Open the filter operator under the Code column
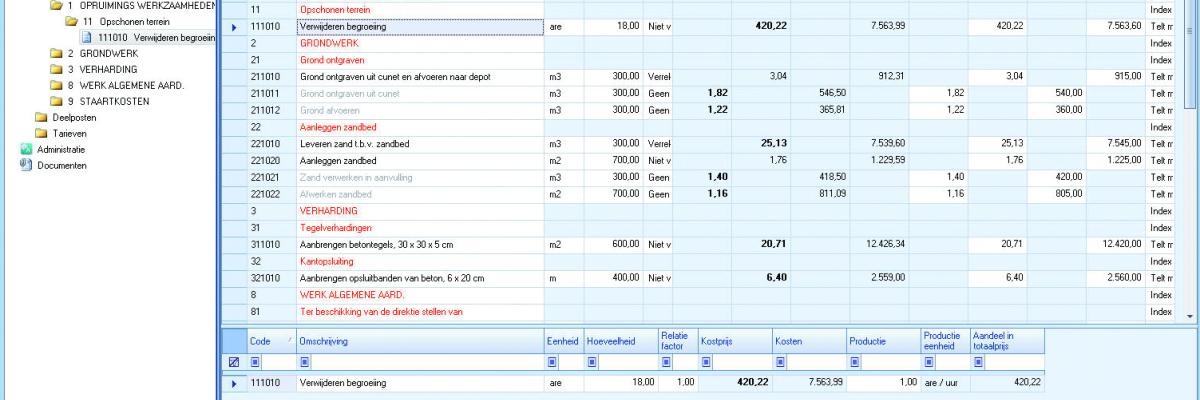Viewport: 1200px width, 400px height. click(x=255, y=362)
